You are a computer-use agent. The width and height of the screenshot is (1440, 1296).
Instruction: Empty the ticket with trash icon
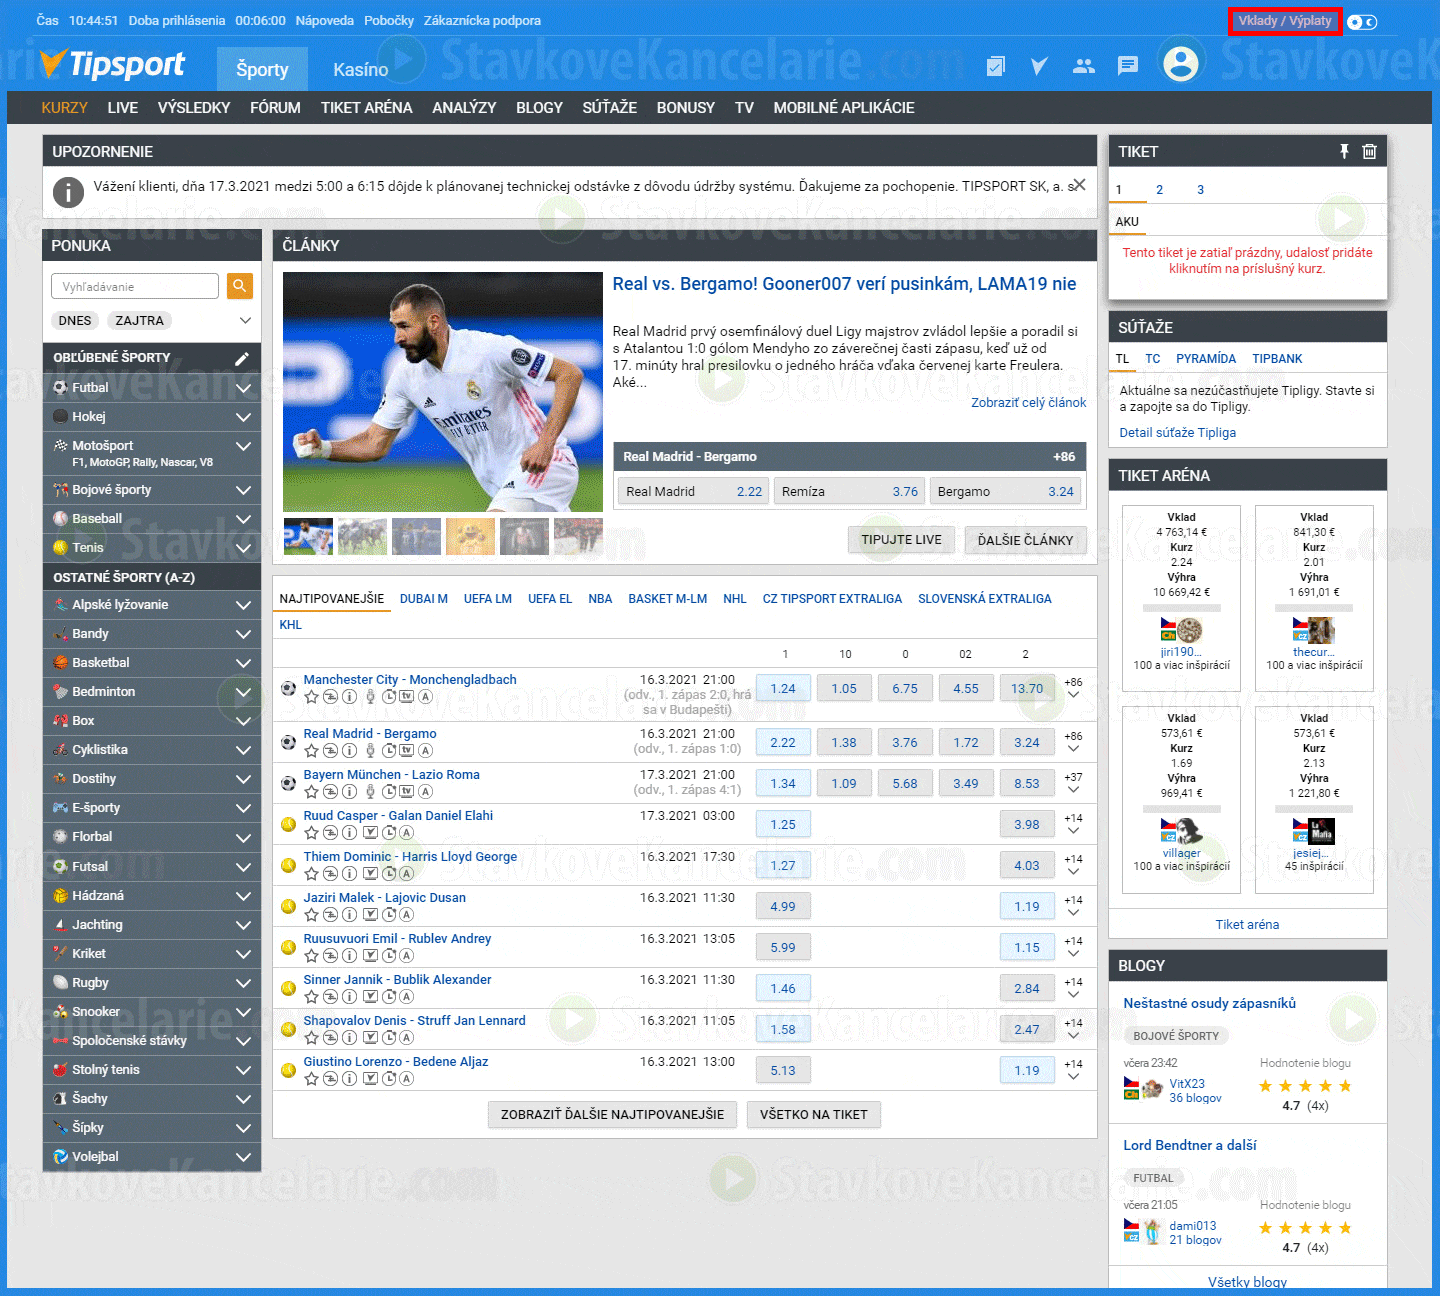pyautogui.click(x=1369, y=151)
